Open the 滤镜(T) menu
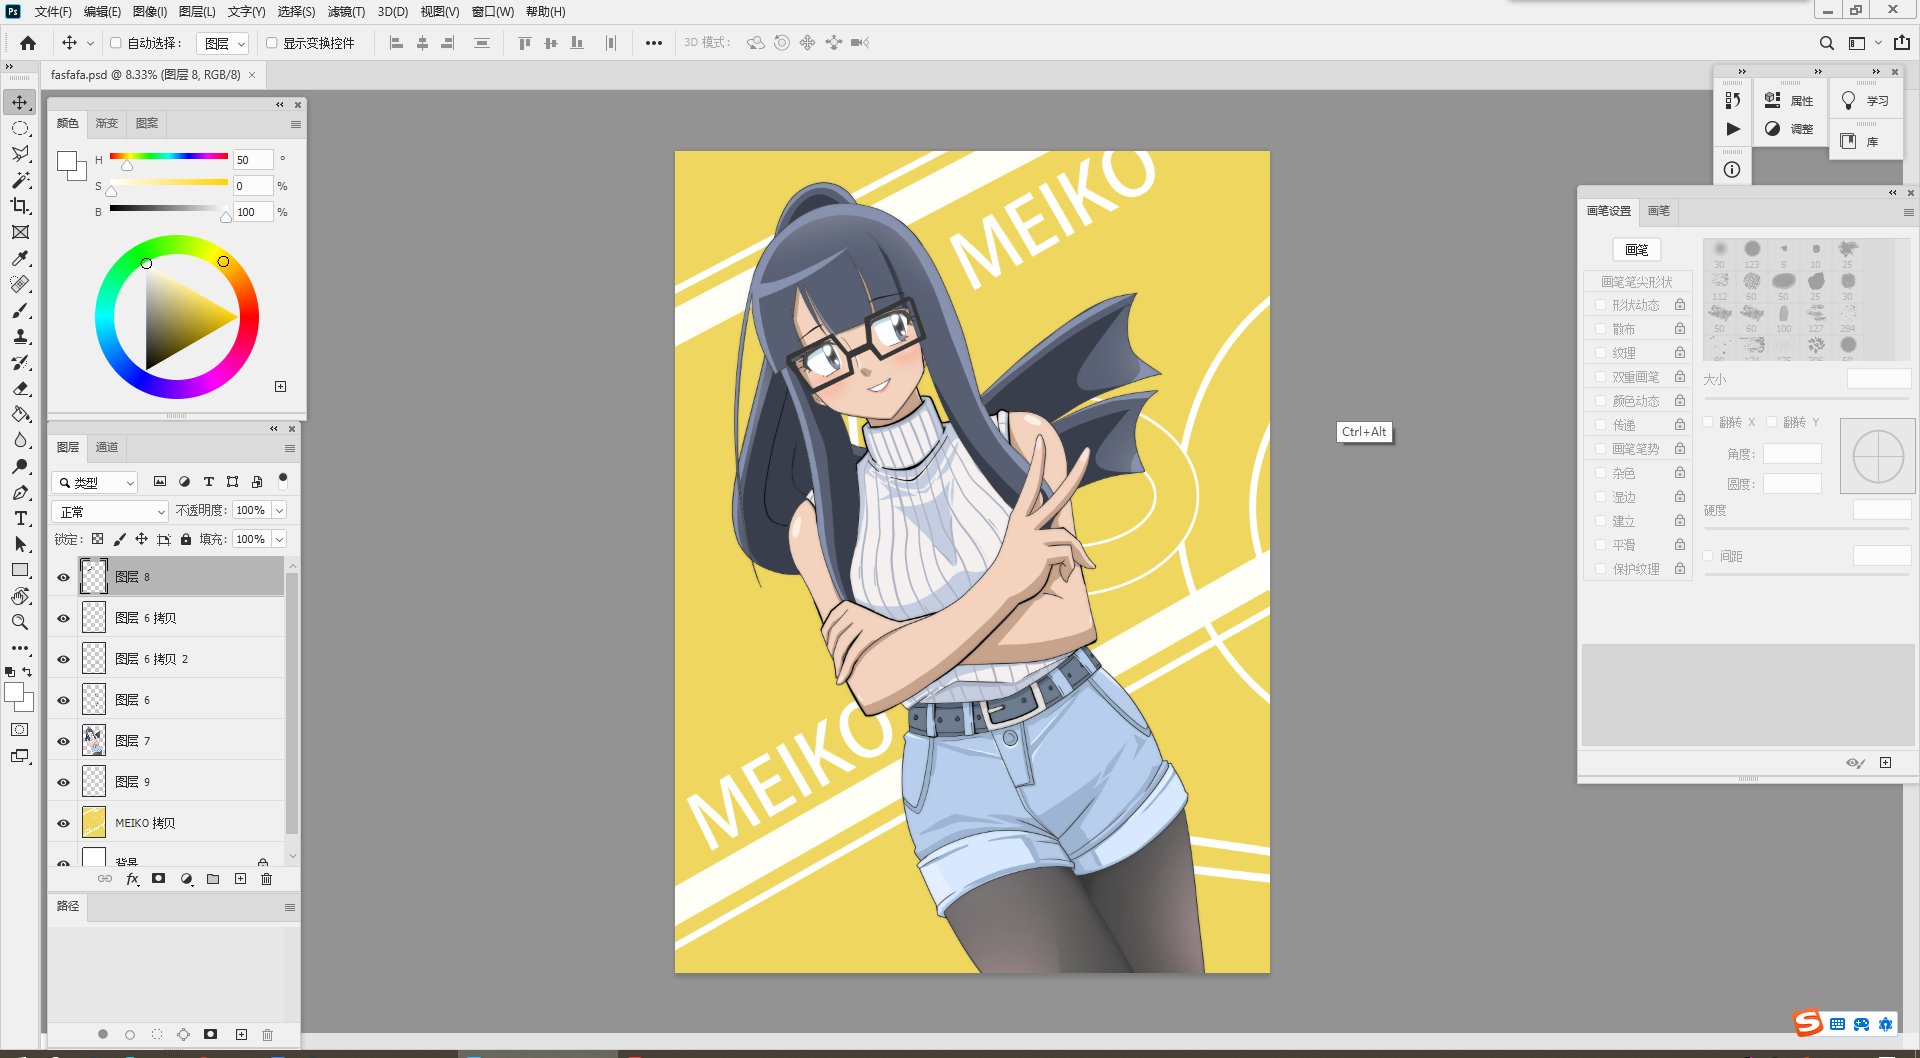The height and width of the screenshot is (1058, 1920). coord(346,12)
